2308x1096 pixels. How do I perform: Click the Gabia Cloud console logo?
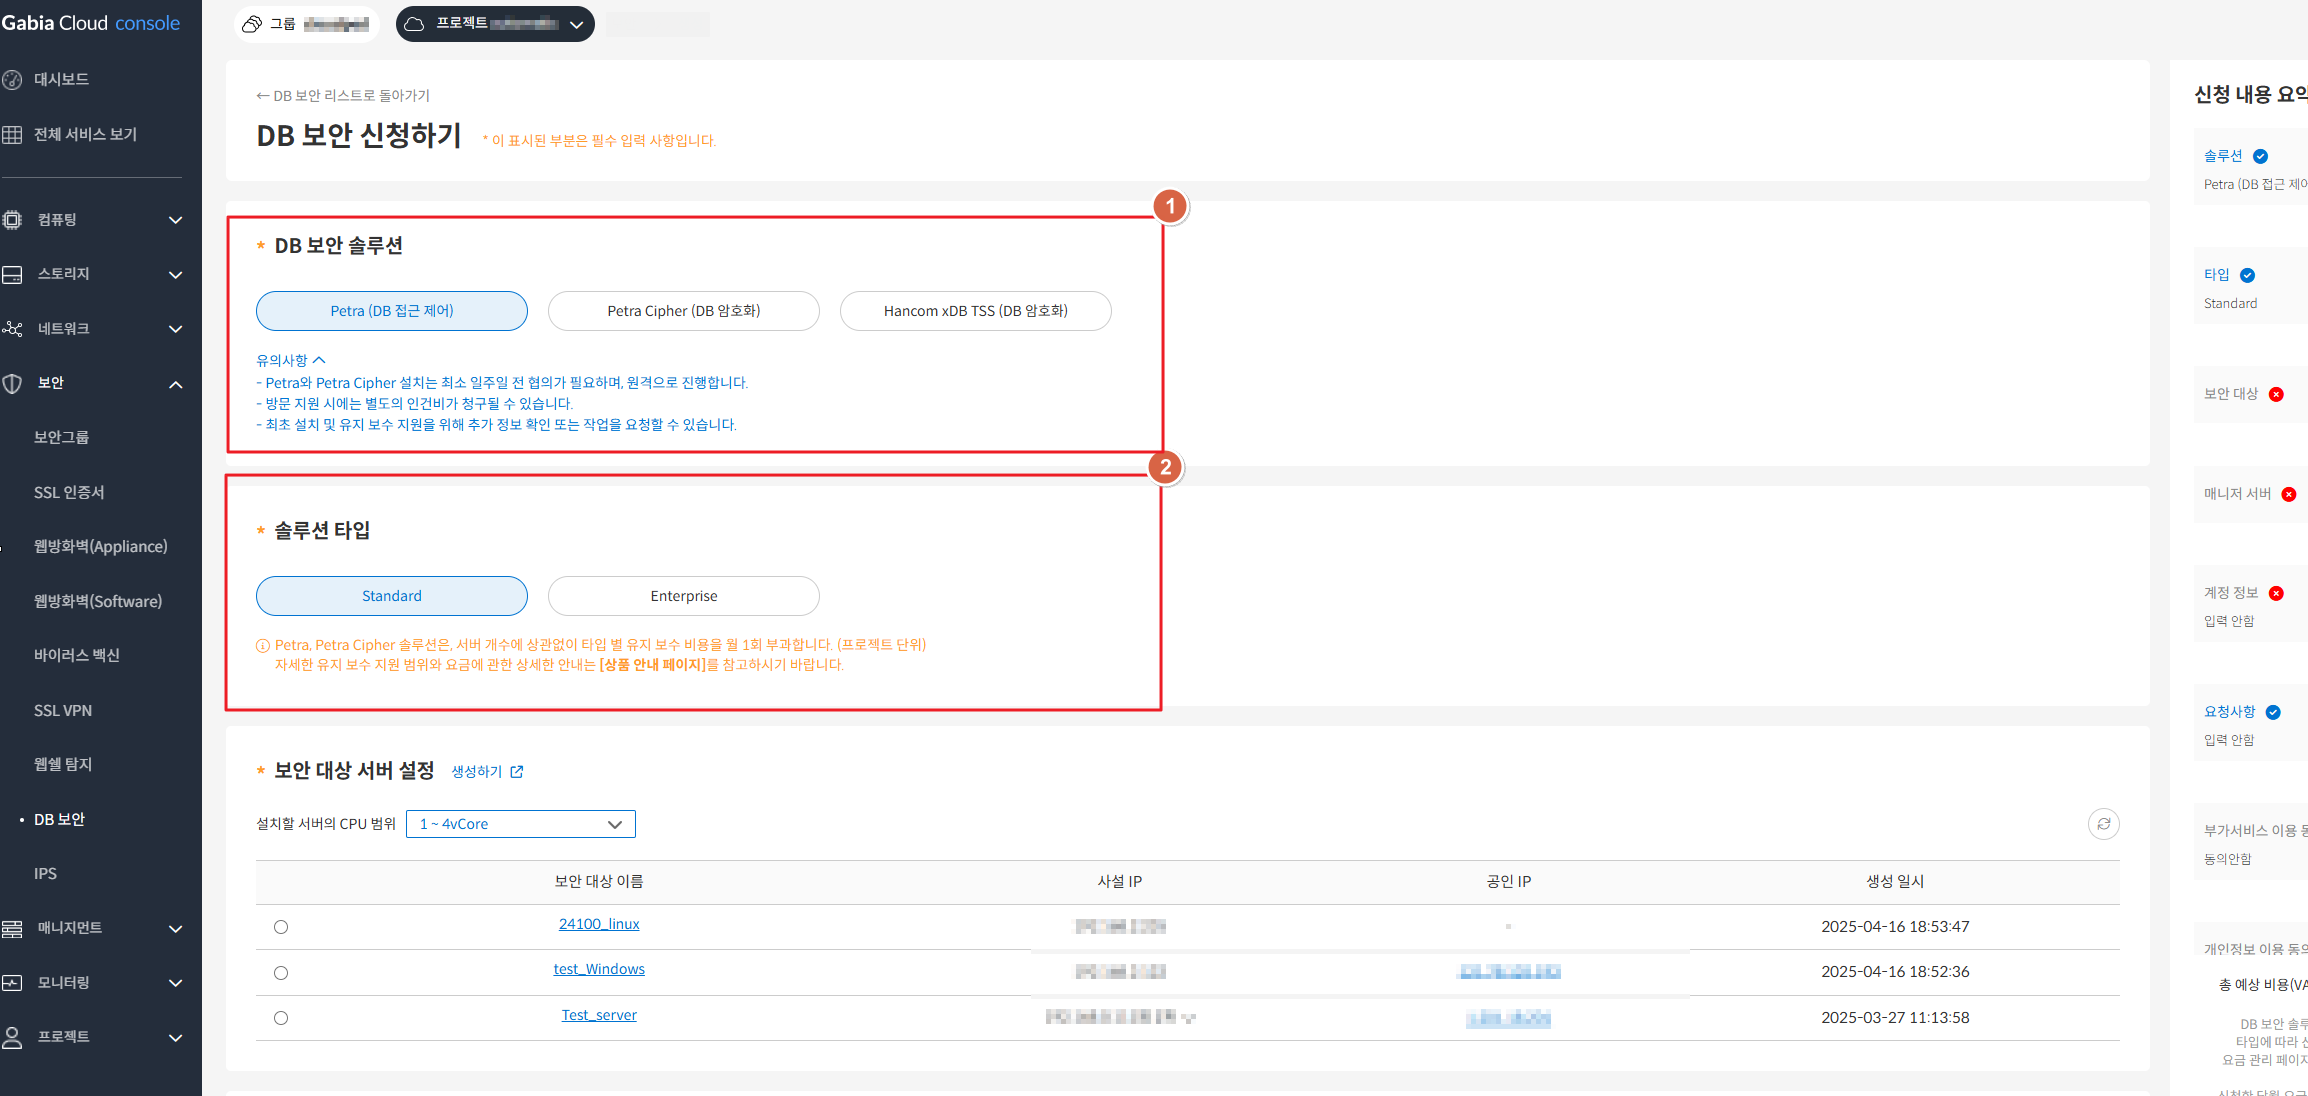91,23
